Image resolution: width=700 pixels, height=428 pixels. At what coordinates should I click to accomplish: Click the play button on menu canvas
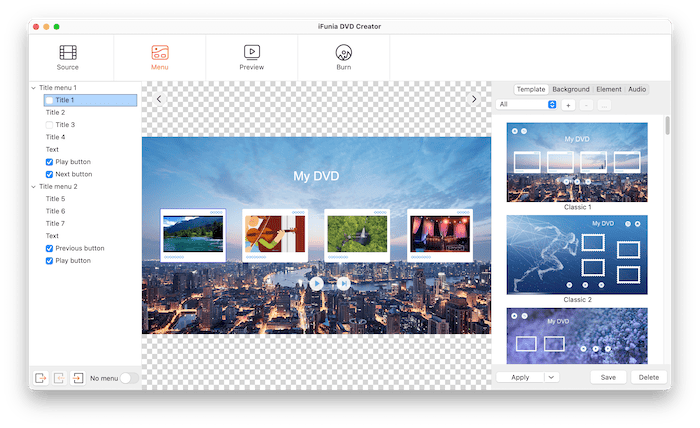(317, 283)
